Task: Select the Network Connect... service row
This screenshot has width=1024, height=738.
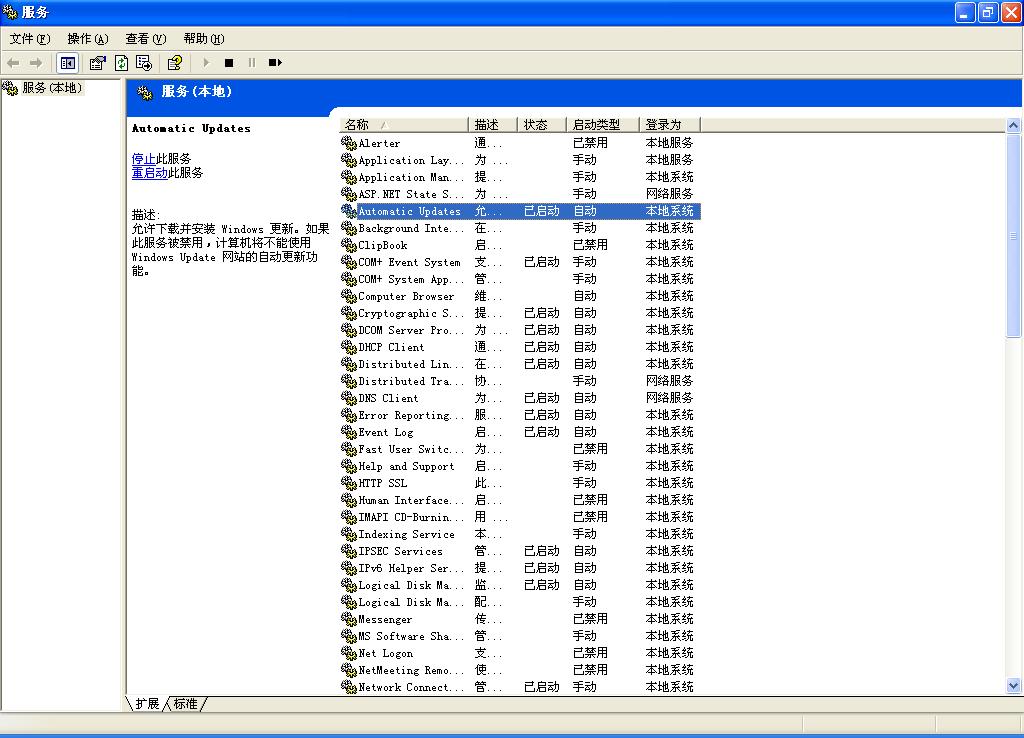Action: pyautogui.click(x=520, y=686)
